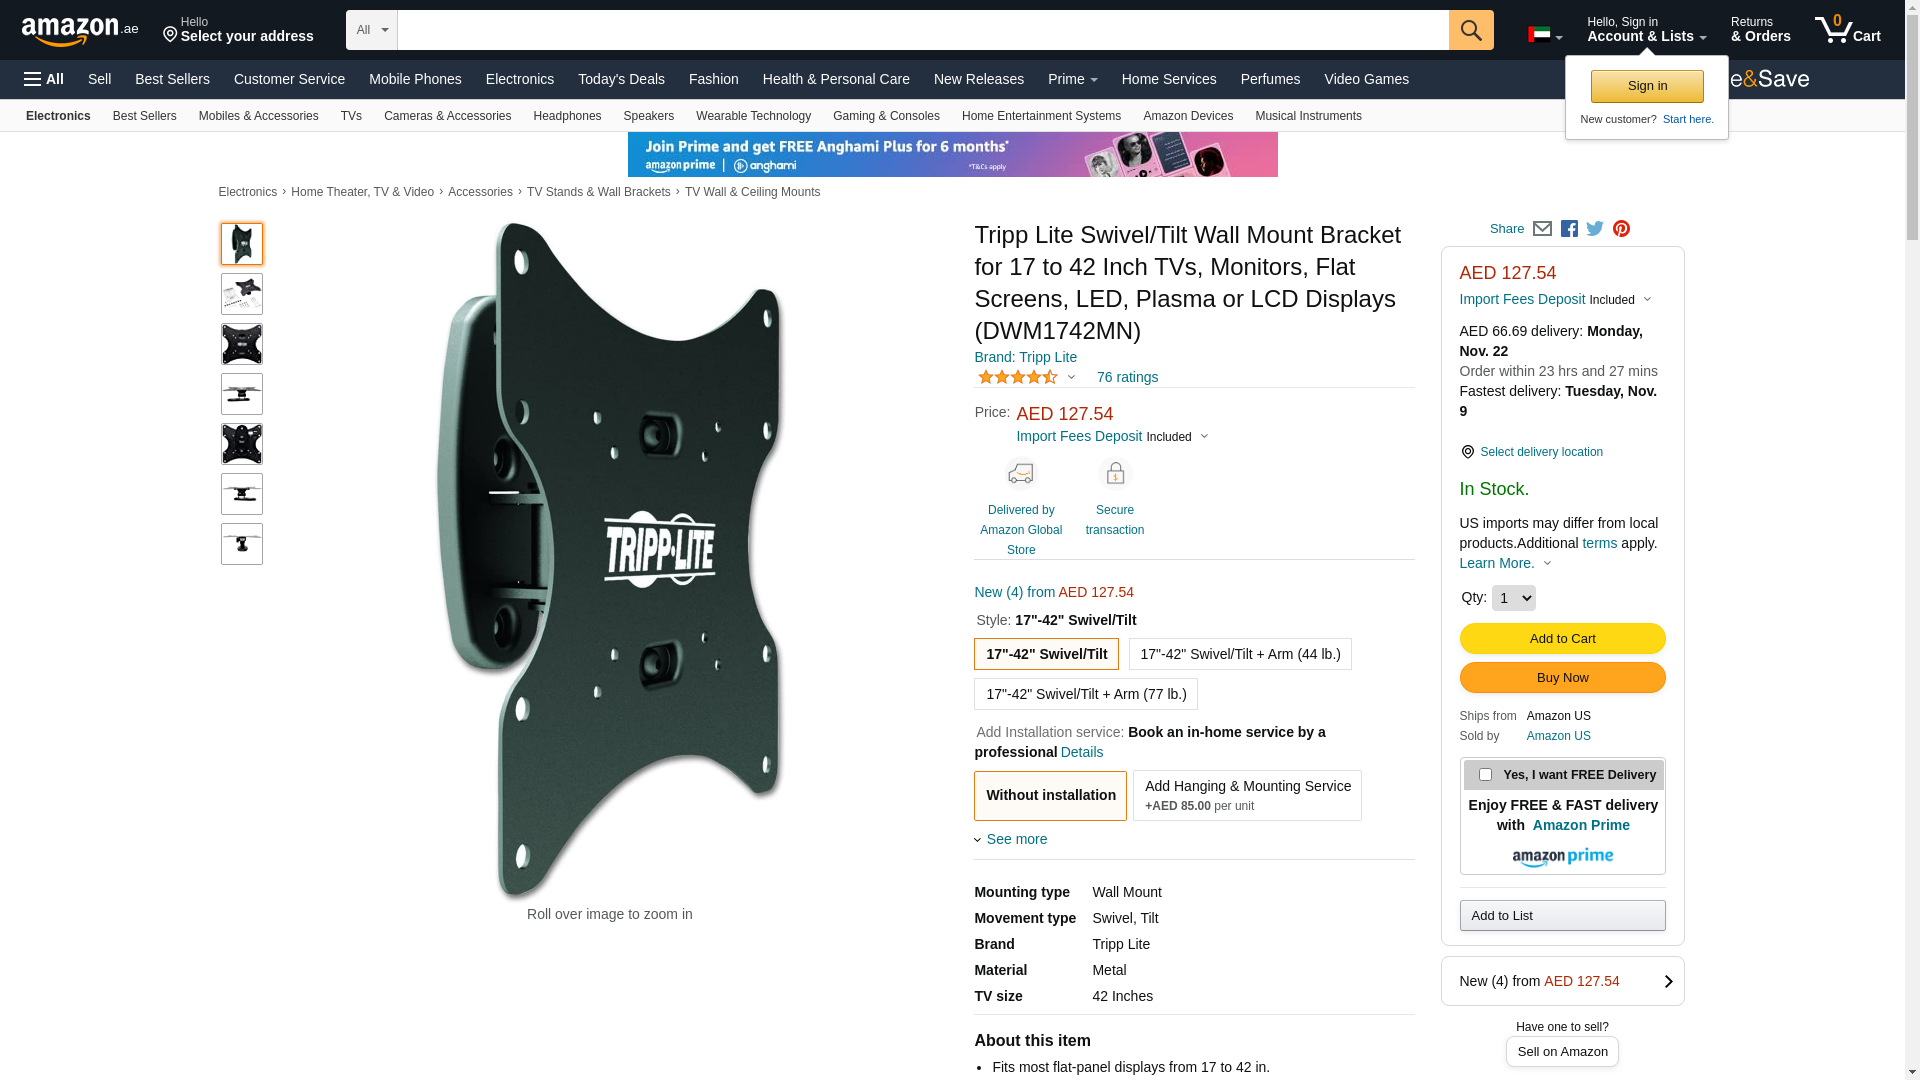Open the shopping cart icon

click(1848, 29)
